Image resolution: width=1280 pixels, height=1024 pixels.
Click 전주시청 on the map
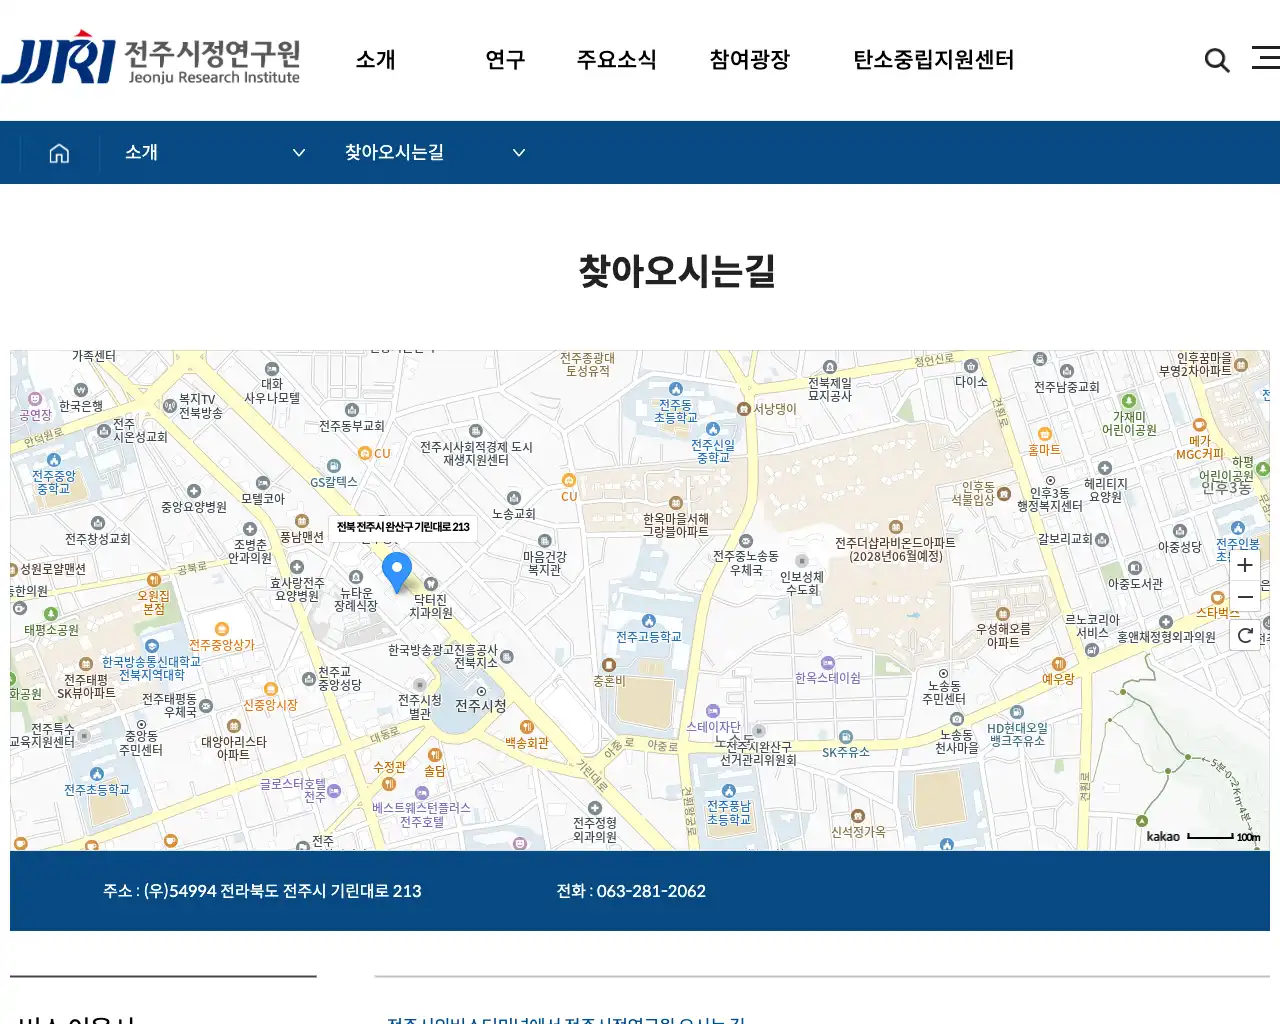(x=481, y=705)
